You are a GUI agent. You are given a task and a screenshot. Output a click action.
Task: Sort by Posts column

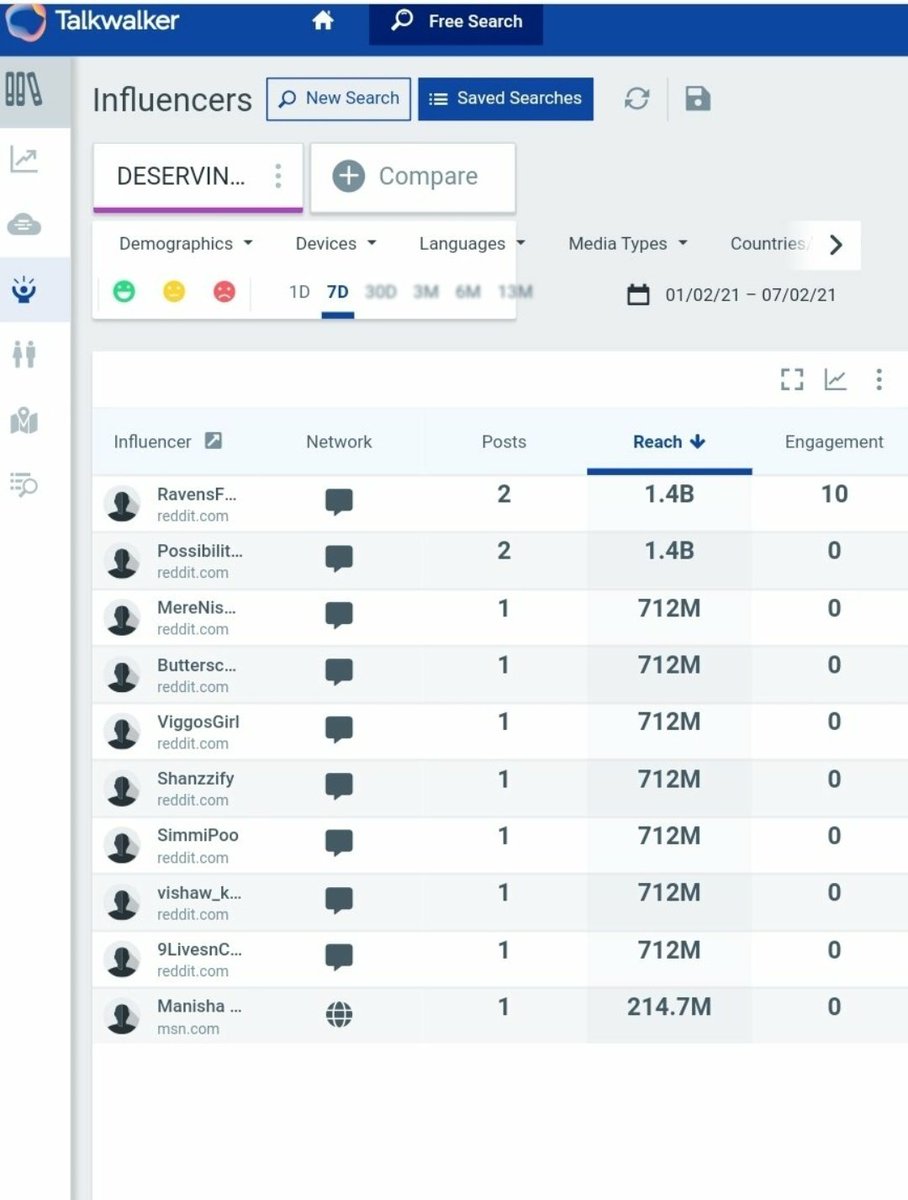pyautogui.click(x=504, y=442)
